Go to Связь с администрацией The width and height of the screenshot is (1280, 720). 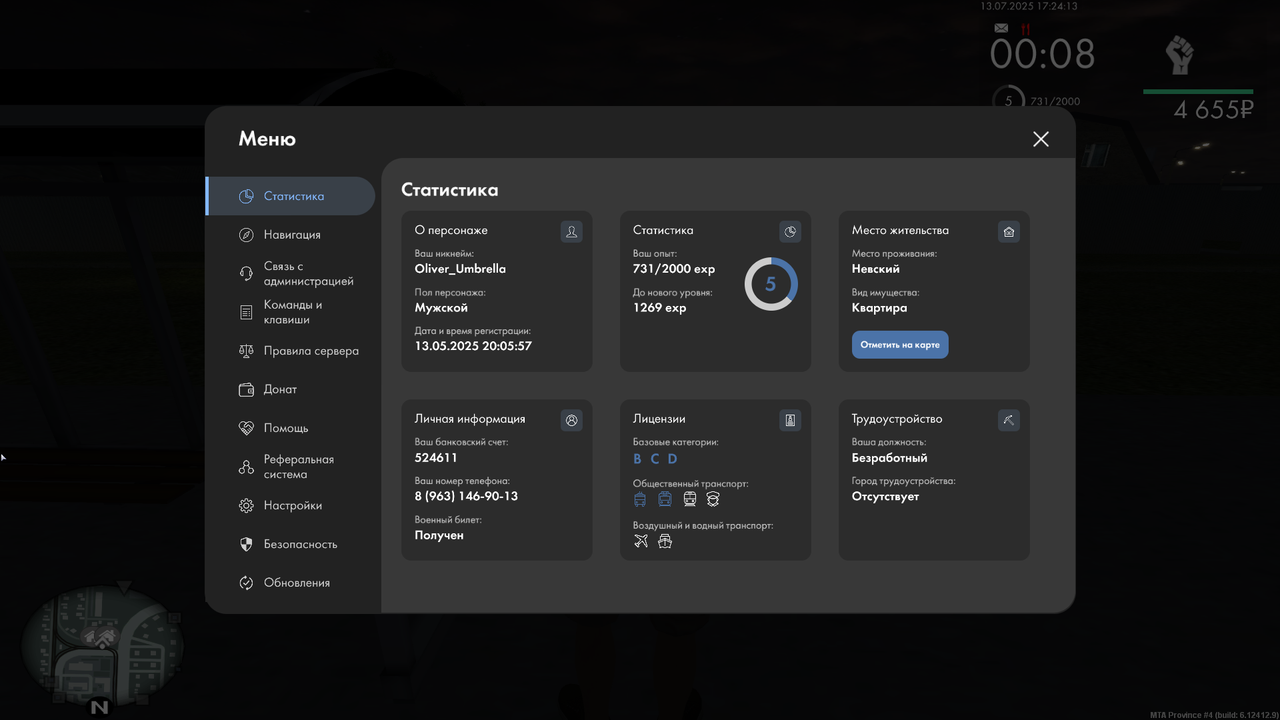(290, 274)
